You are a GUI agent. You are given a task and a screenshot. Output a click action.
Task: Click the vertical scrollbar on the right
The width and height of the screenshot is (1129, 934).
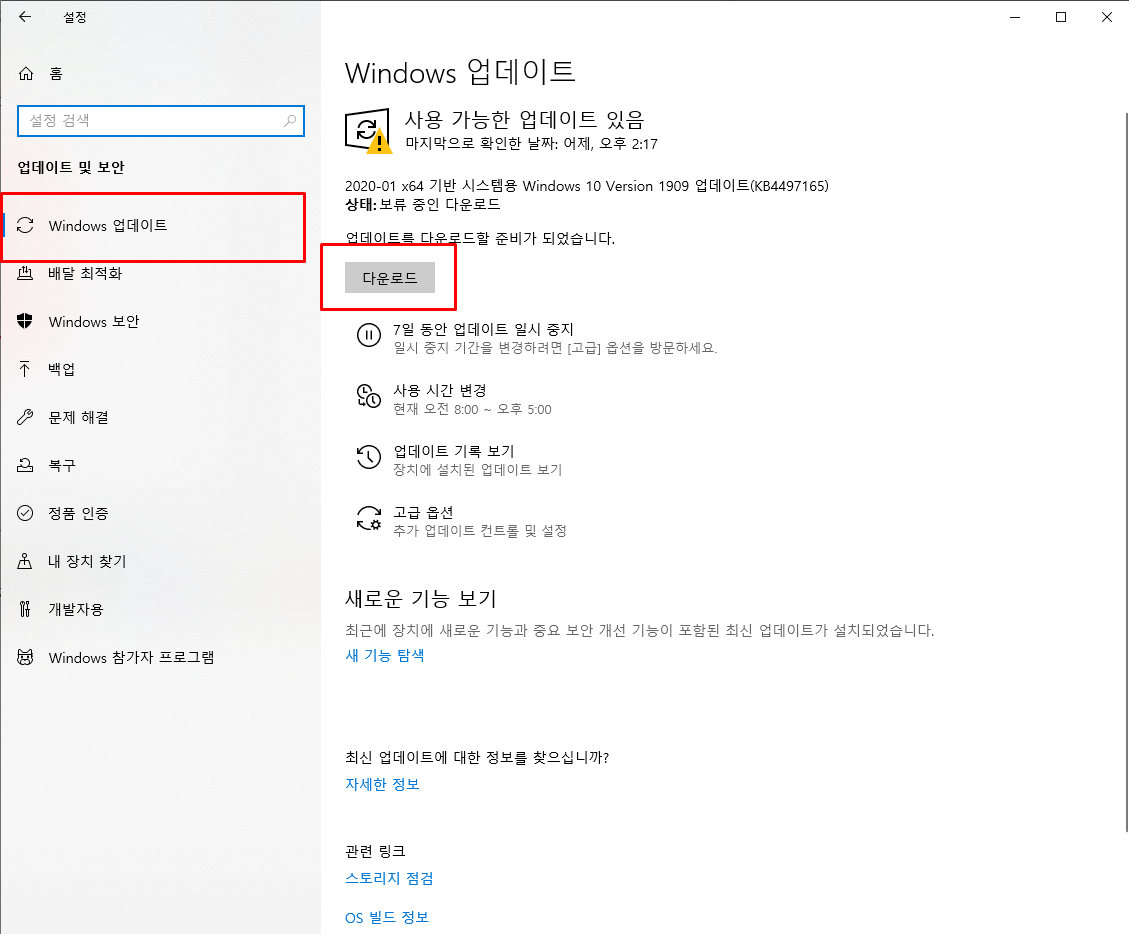point(1125,472)
